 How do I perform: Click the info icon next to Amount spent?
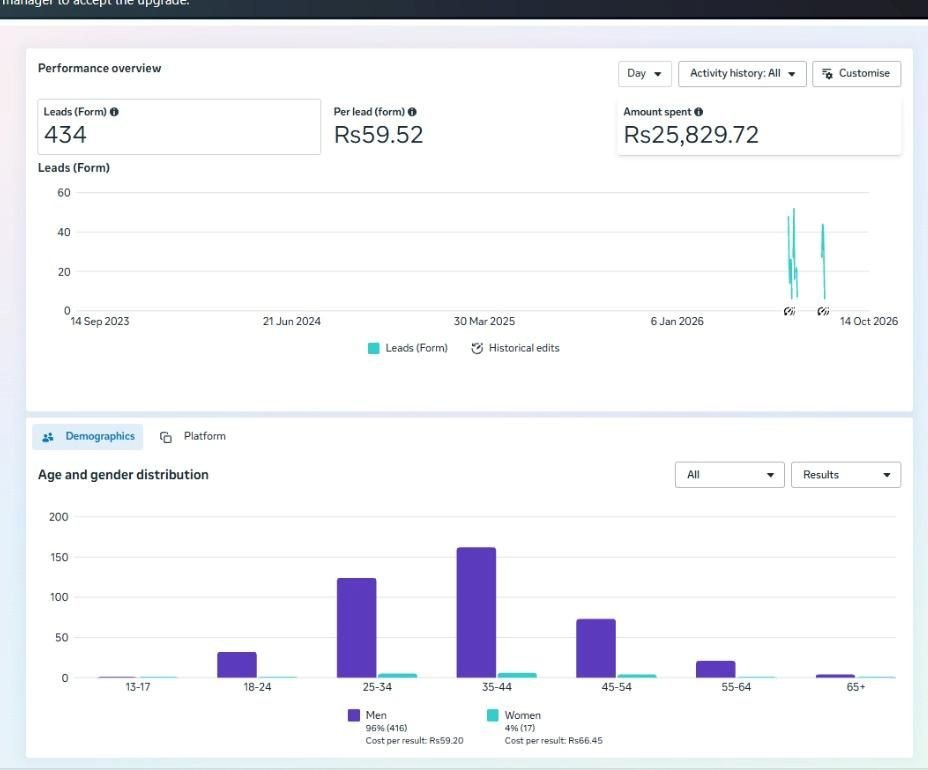[698, 112]
